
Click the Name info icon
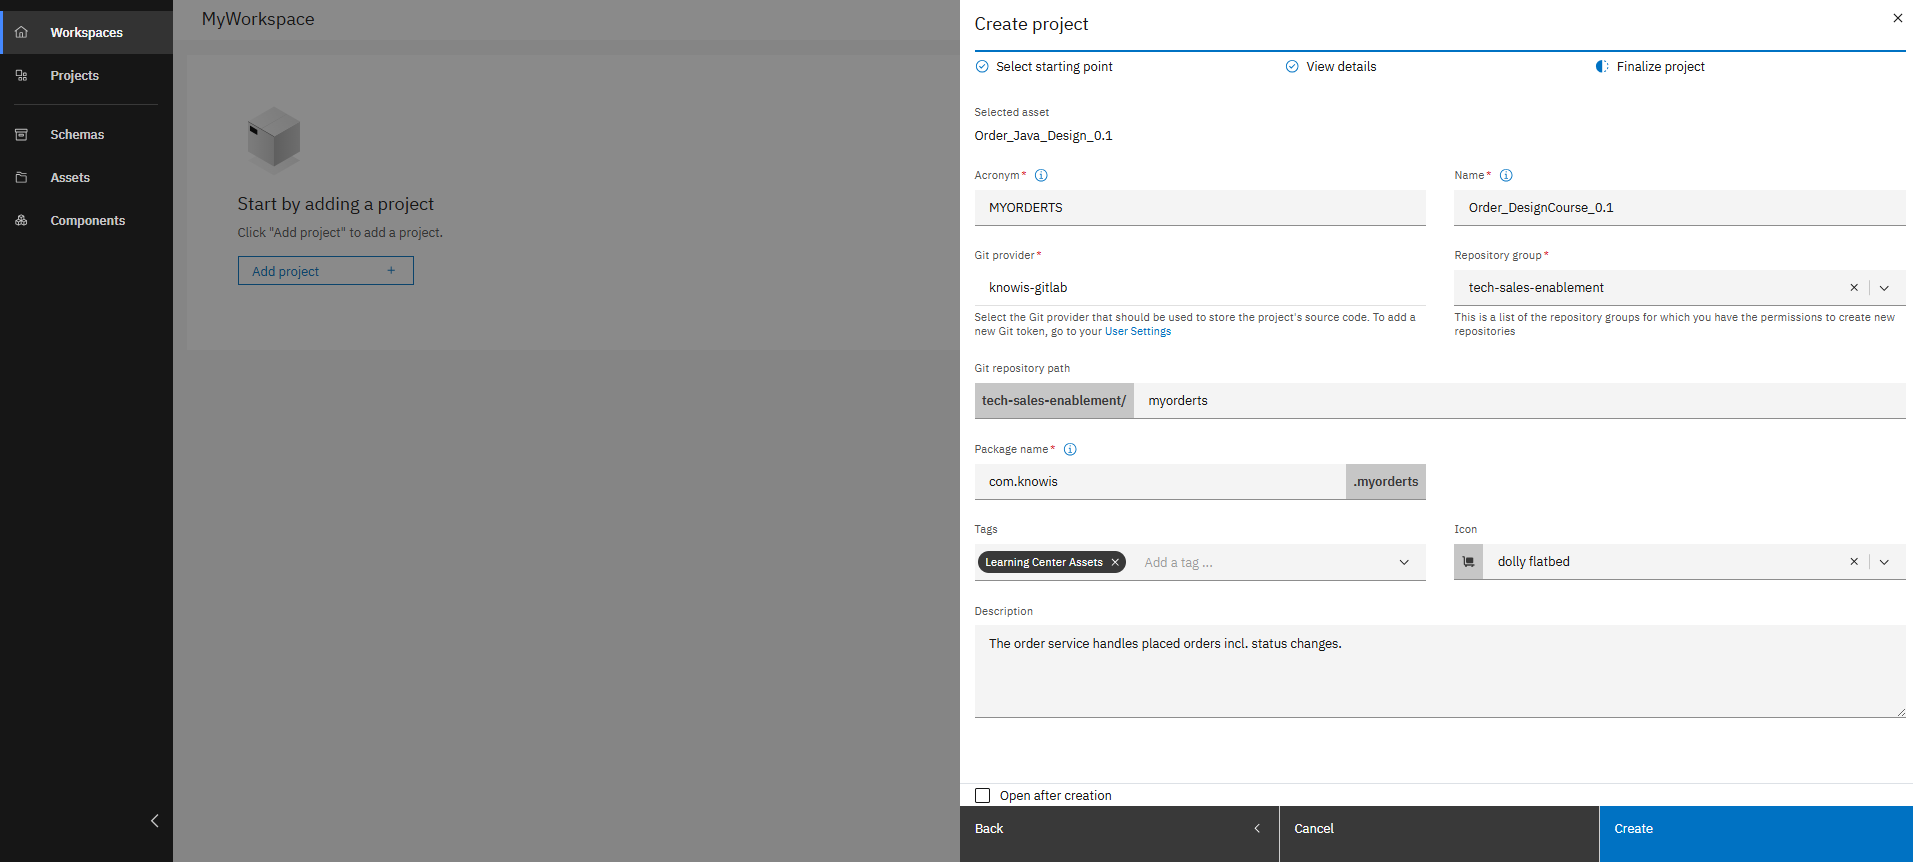pyautogui.click(x=1506, y=175)
